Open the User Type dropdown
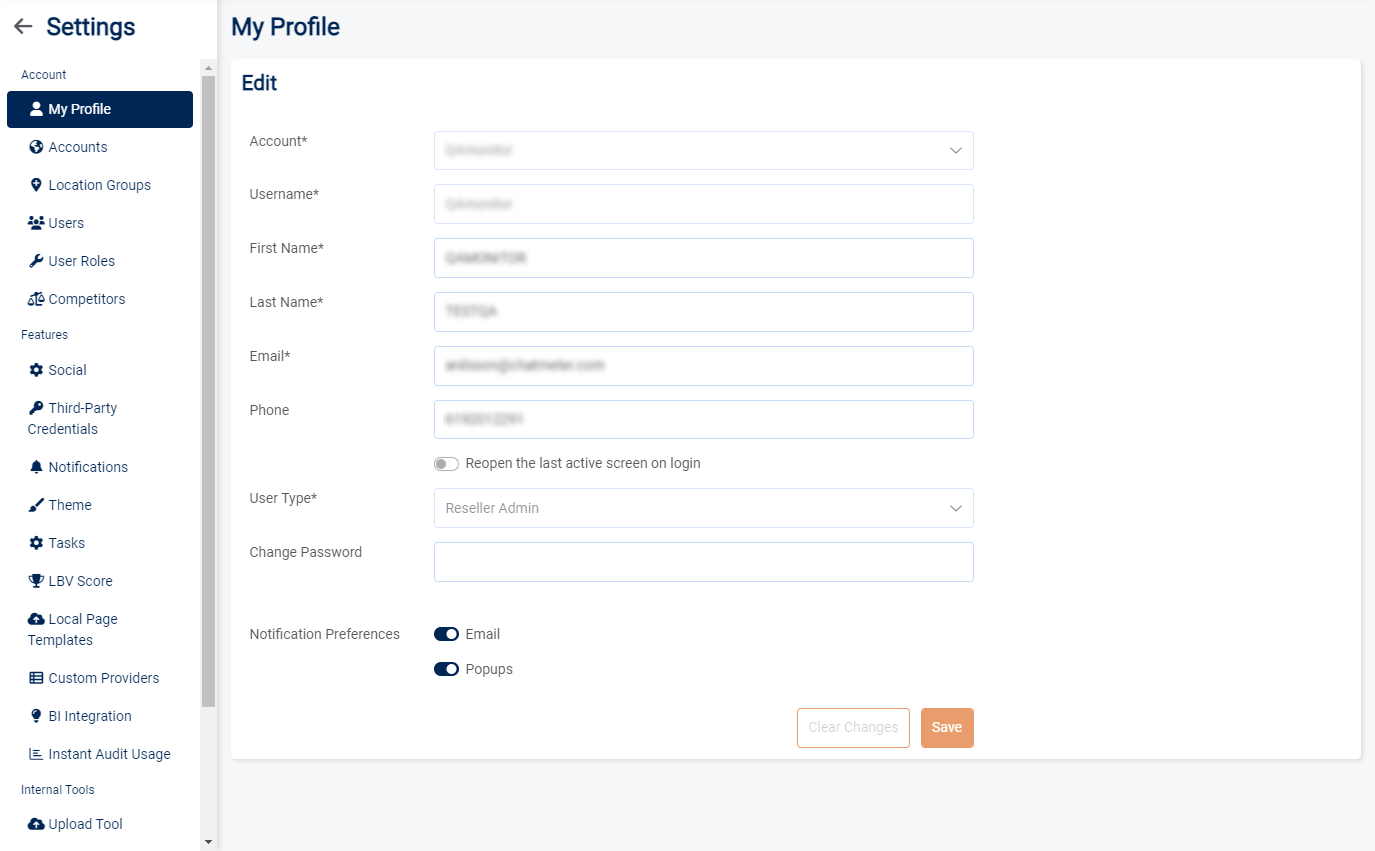This screenshot has width=1375, height=851. [703, 508]
